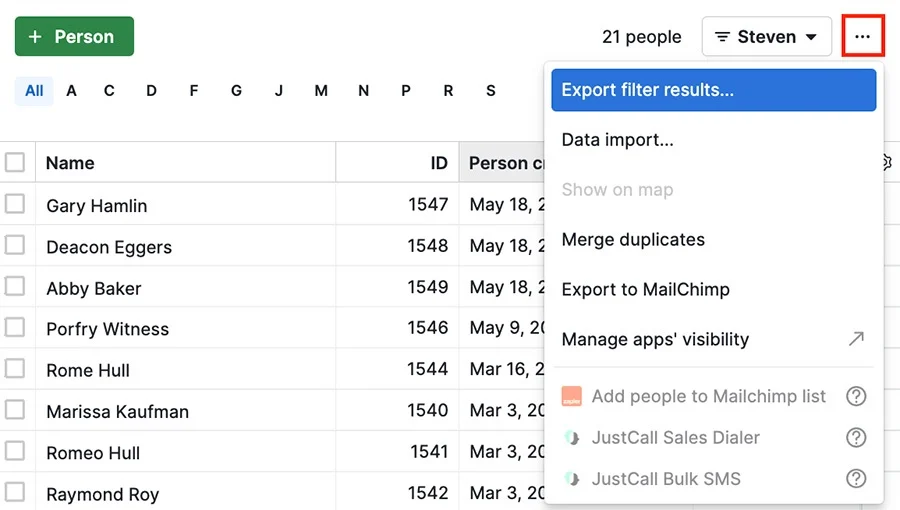Click the dropdown caret on the Steven filter
The width and height of the screenshot is (900, 510).
811,38
